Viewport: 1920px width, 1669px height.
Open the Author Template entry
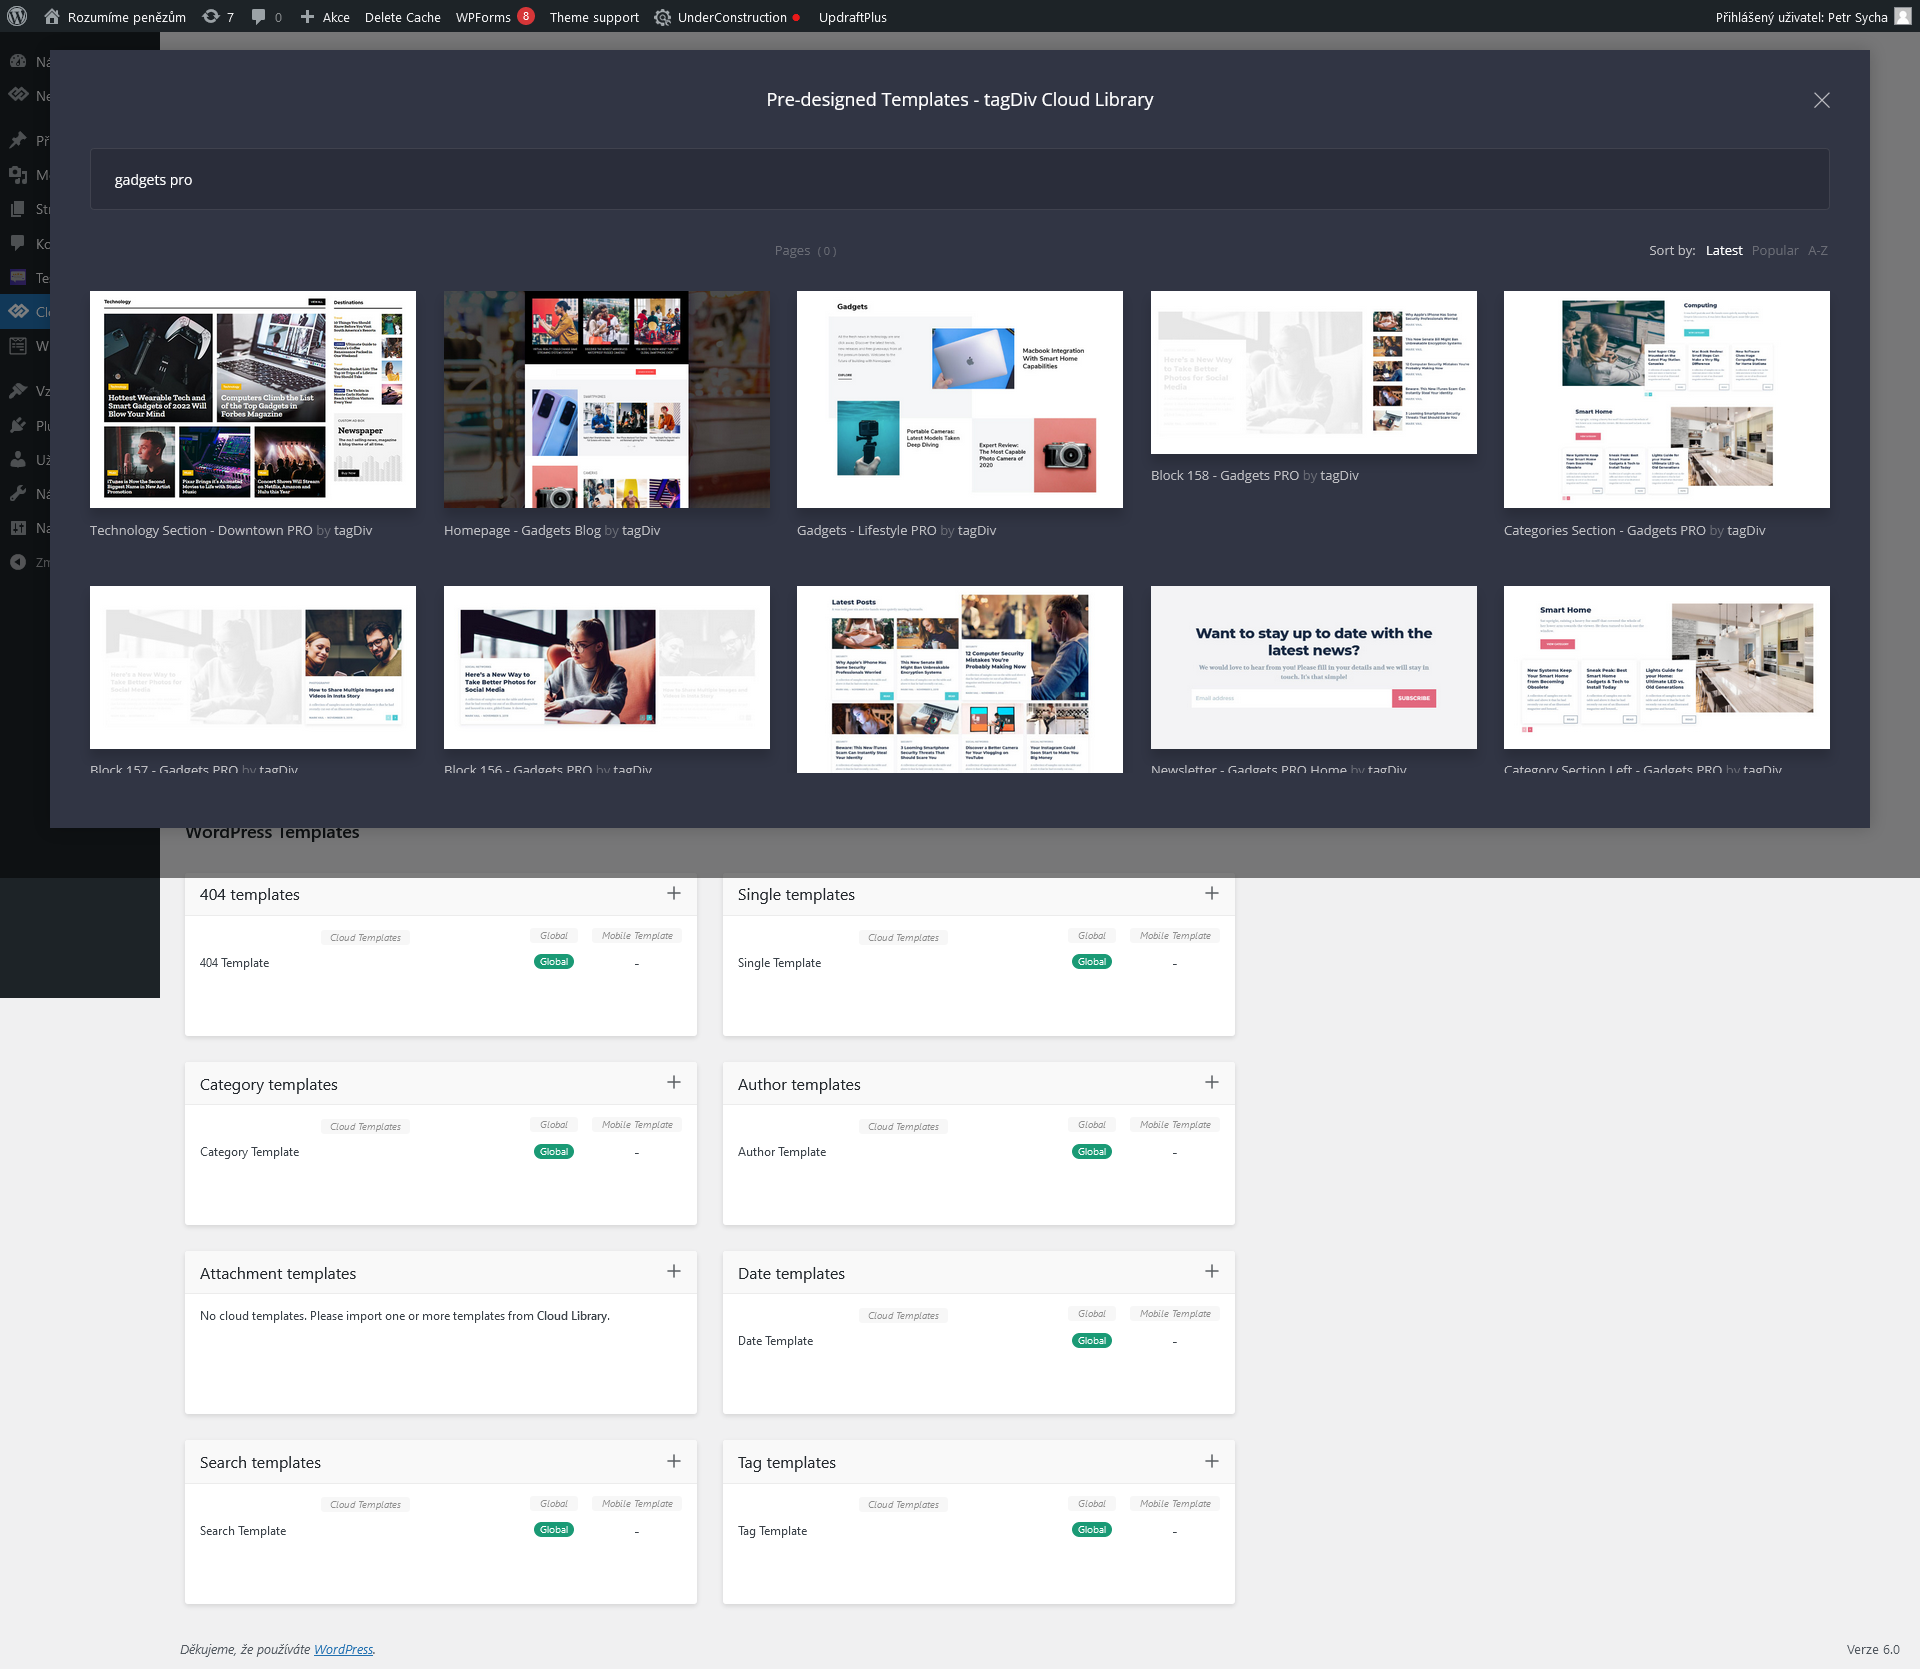pos(782,1152)
